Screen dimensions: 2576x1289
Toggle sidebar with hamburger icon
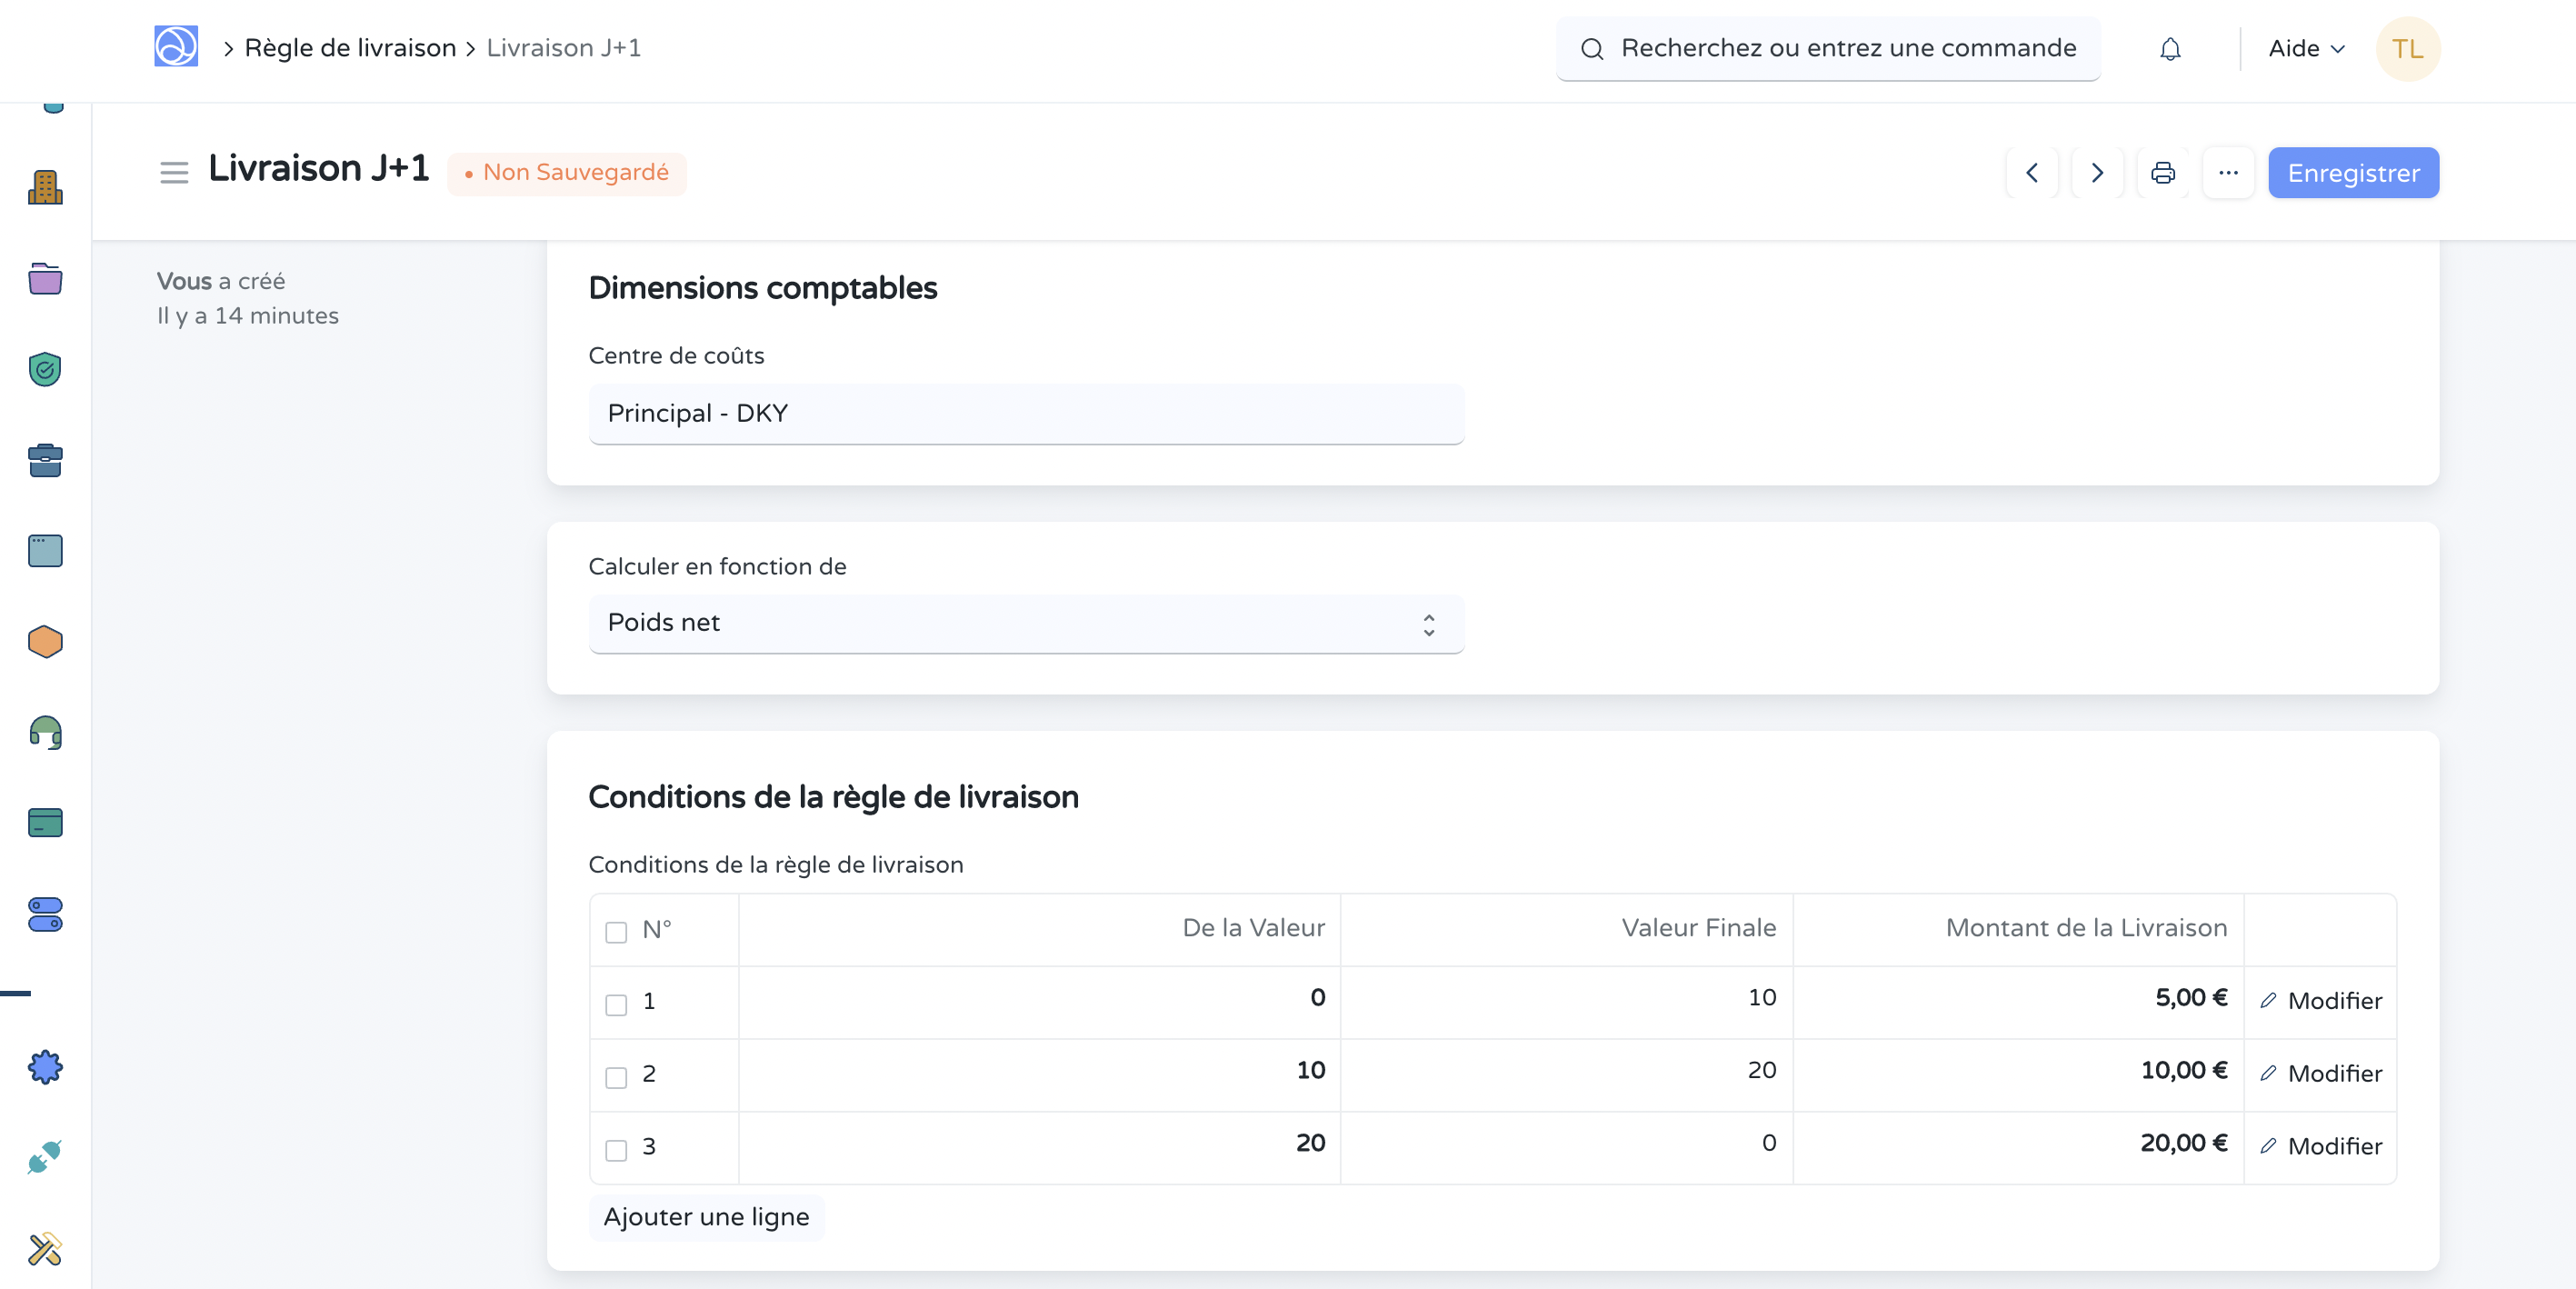(x=174, y=173)
